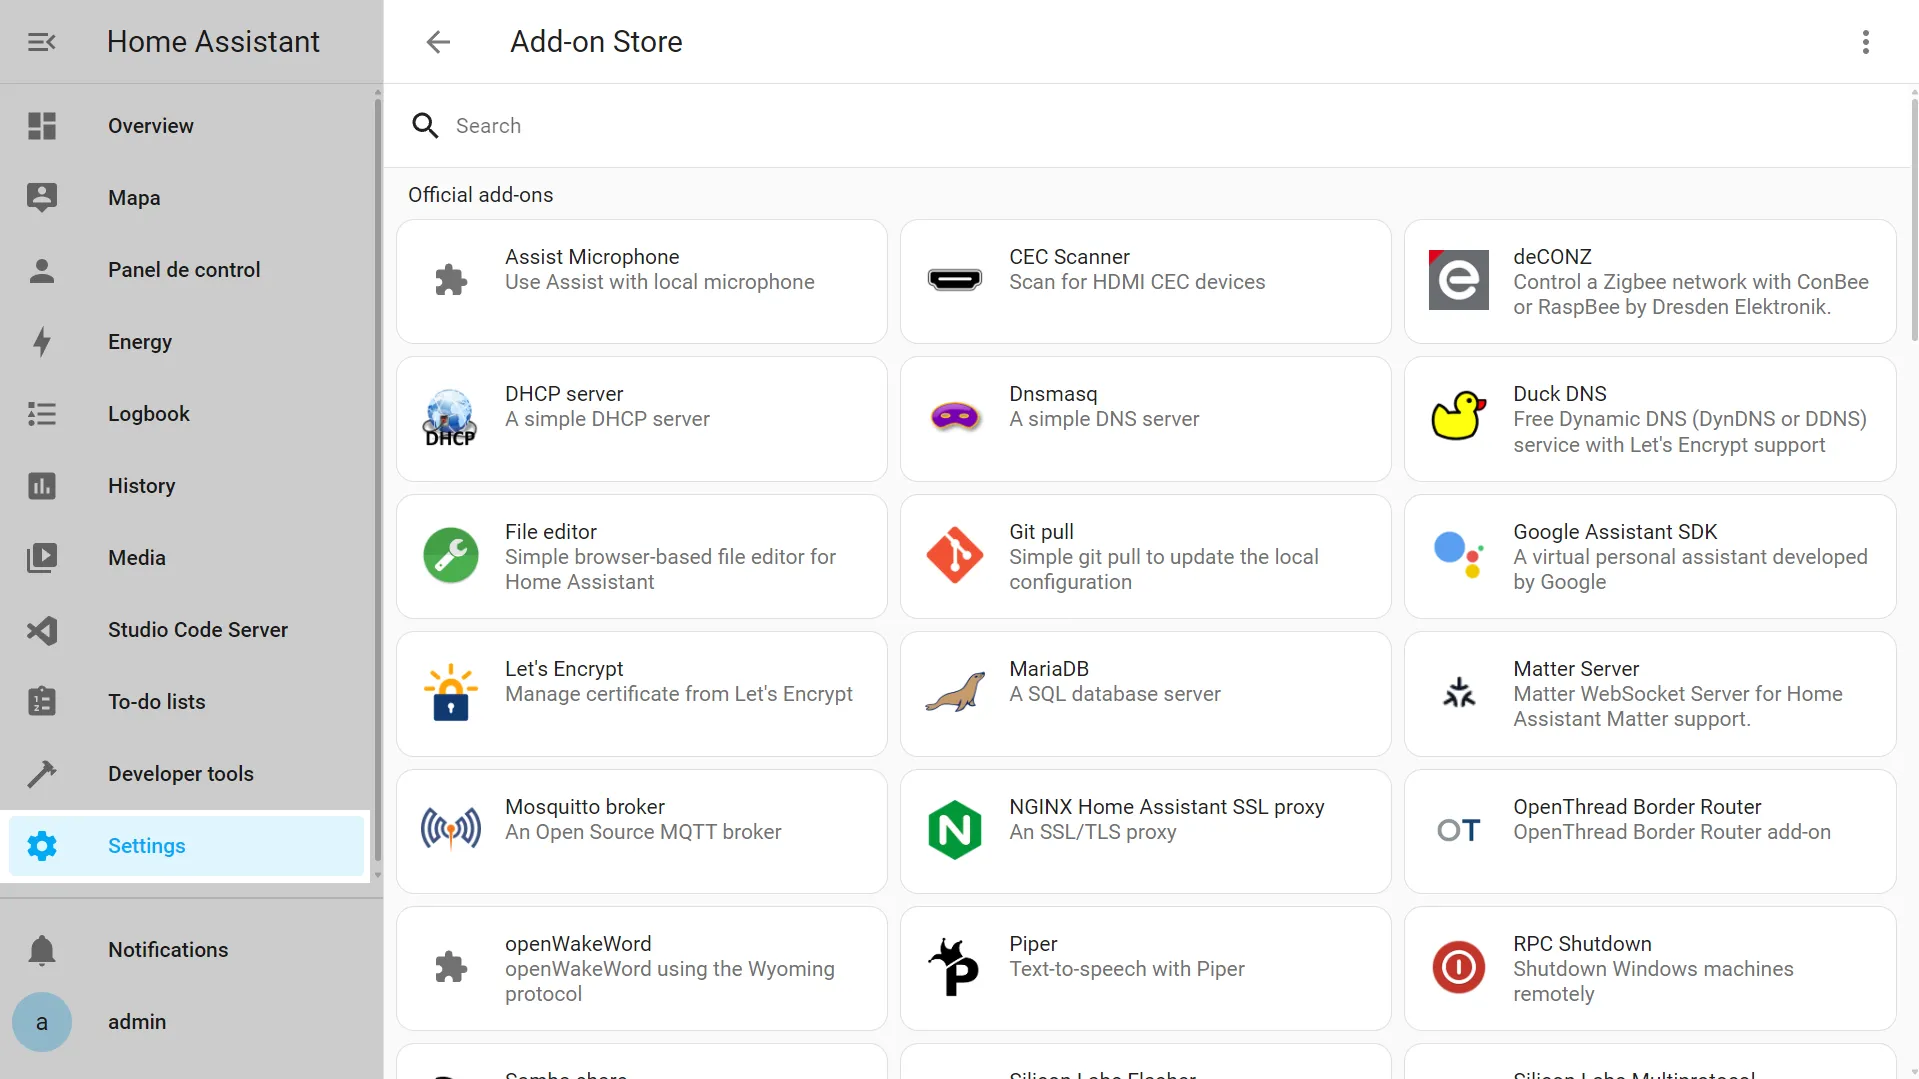Click 'A simple DHCP server' description
This screenshot has height=1079, width=1919.
607,419
